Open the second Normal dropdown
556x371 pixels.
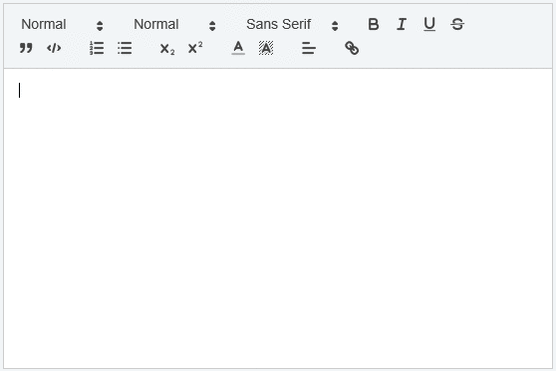[x=175, y=24]
